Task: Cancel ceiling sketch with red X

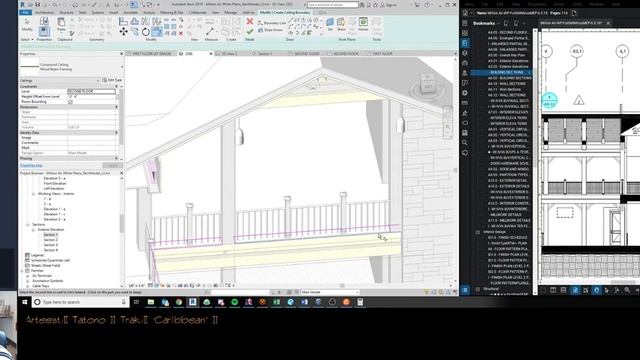Action: (250, 21)
